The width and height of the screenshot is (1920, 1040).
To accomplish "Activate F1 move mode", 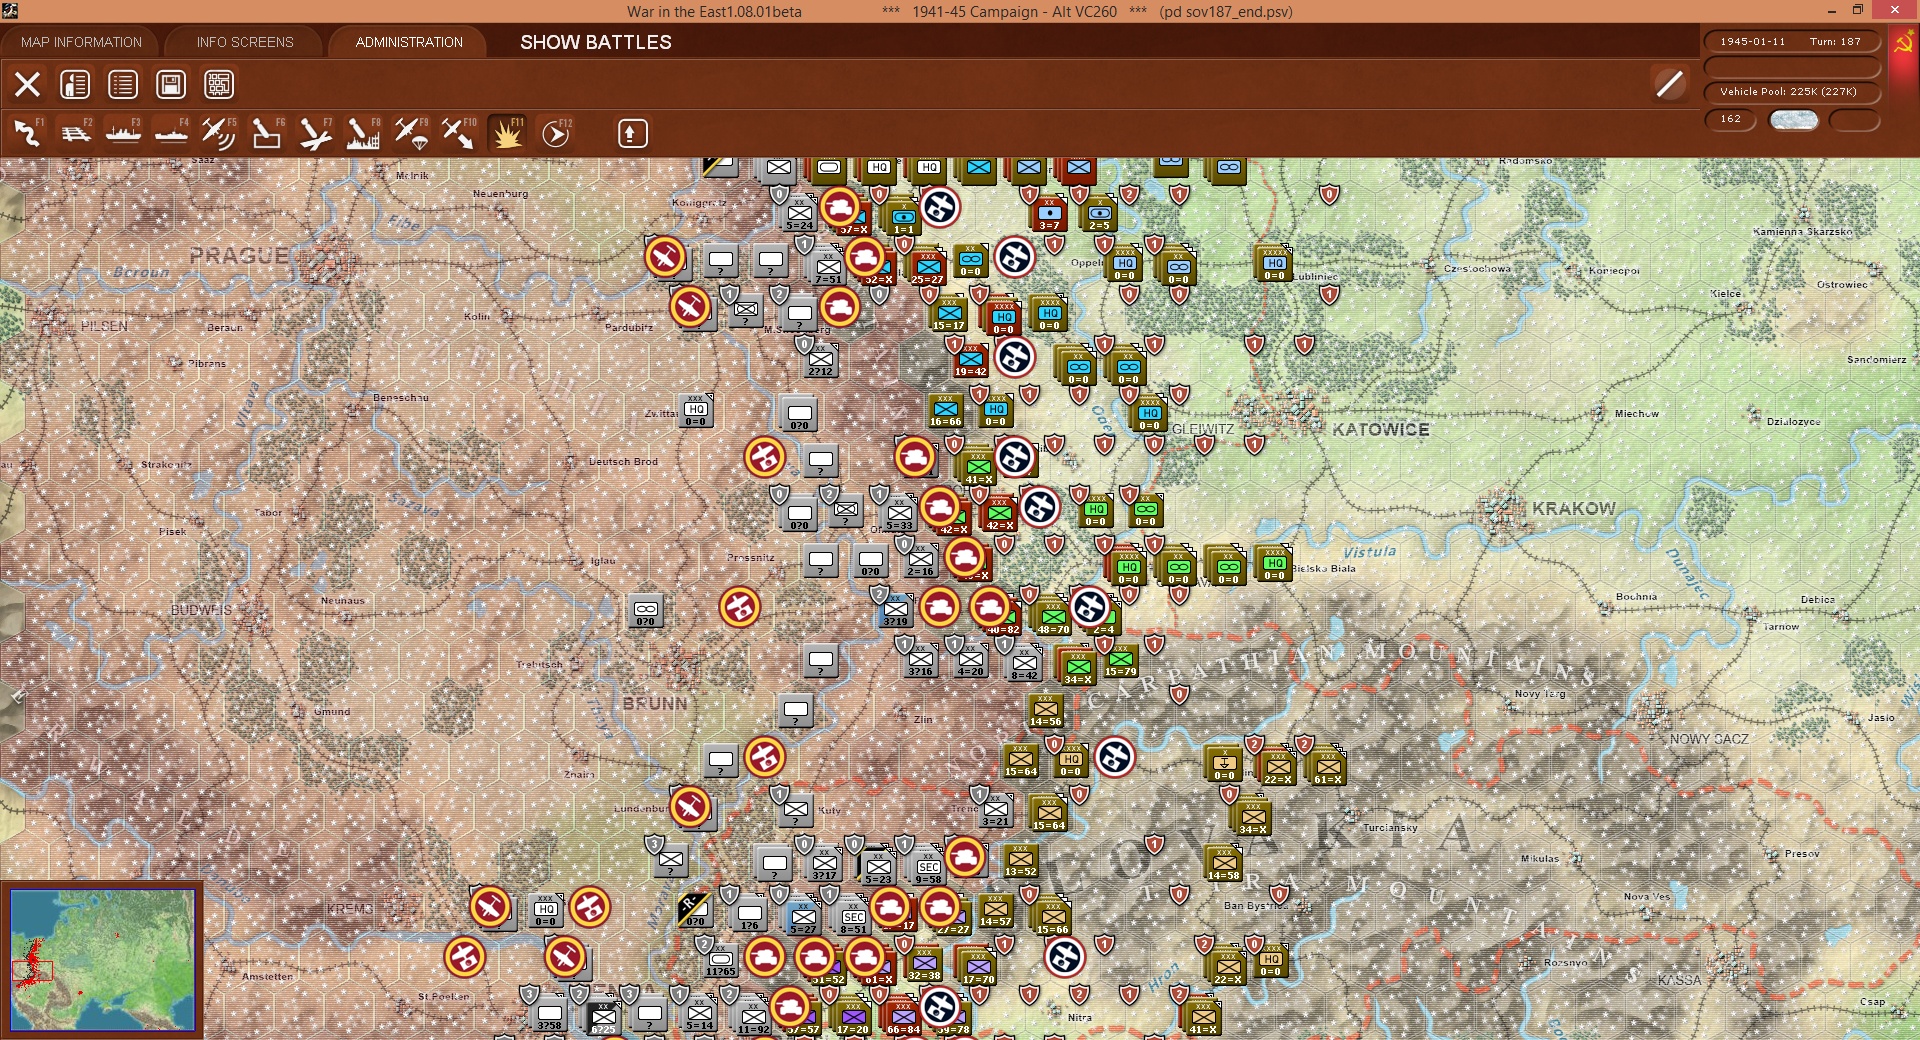I will [x=27, y=133].
